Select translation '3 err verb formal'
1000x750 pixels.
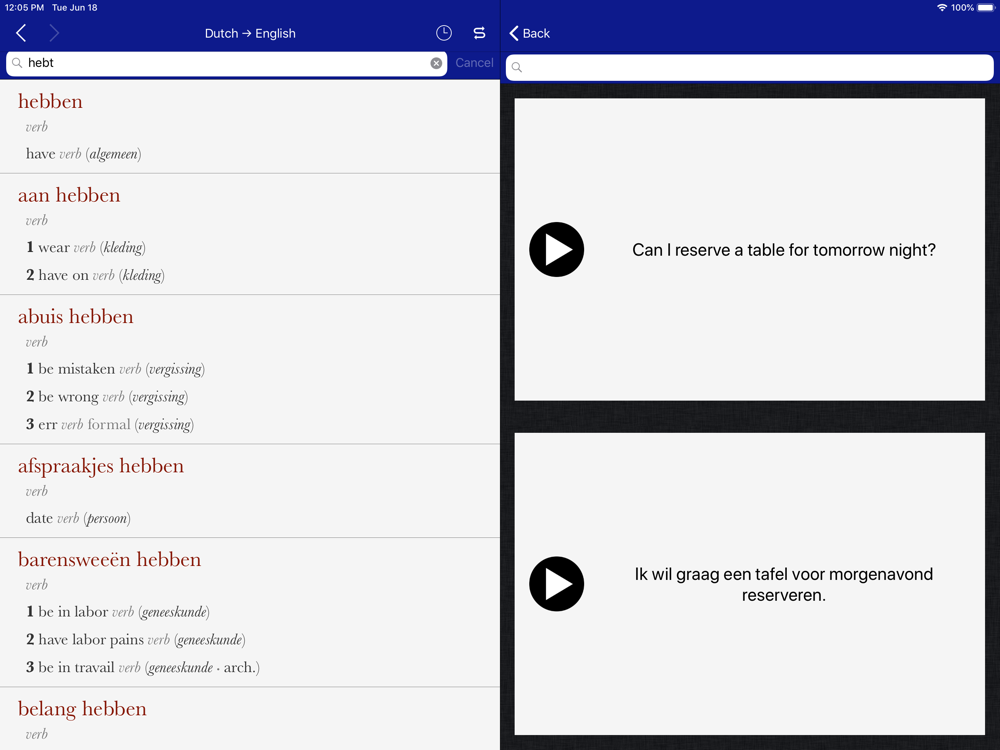(x=110, y=425)
